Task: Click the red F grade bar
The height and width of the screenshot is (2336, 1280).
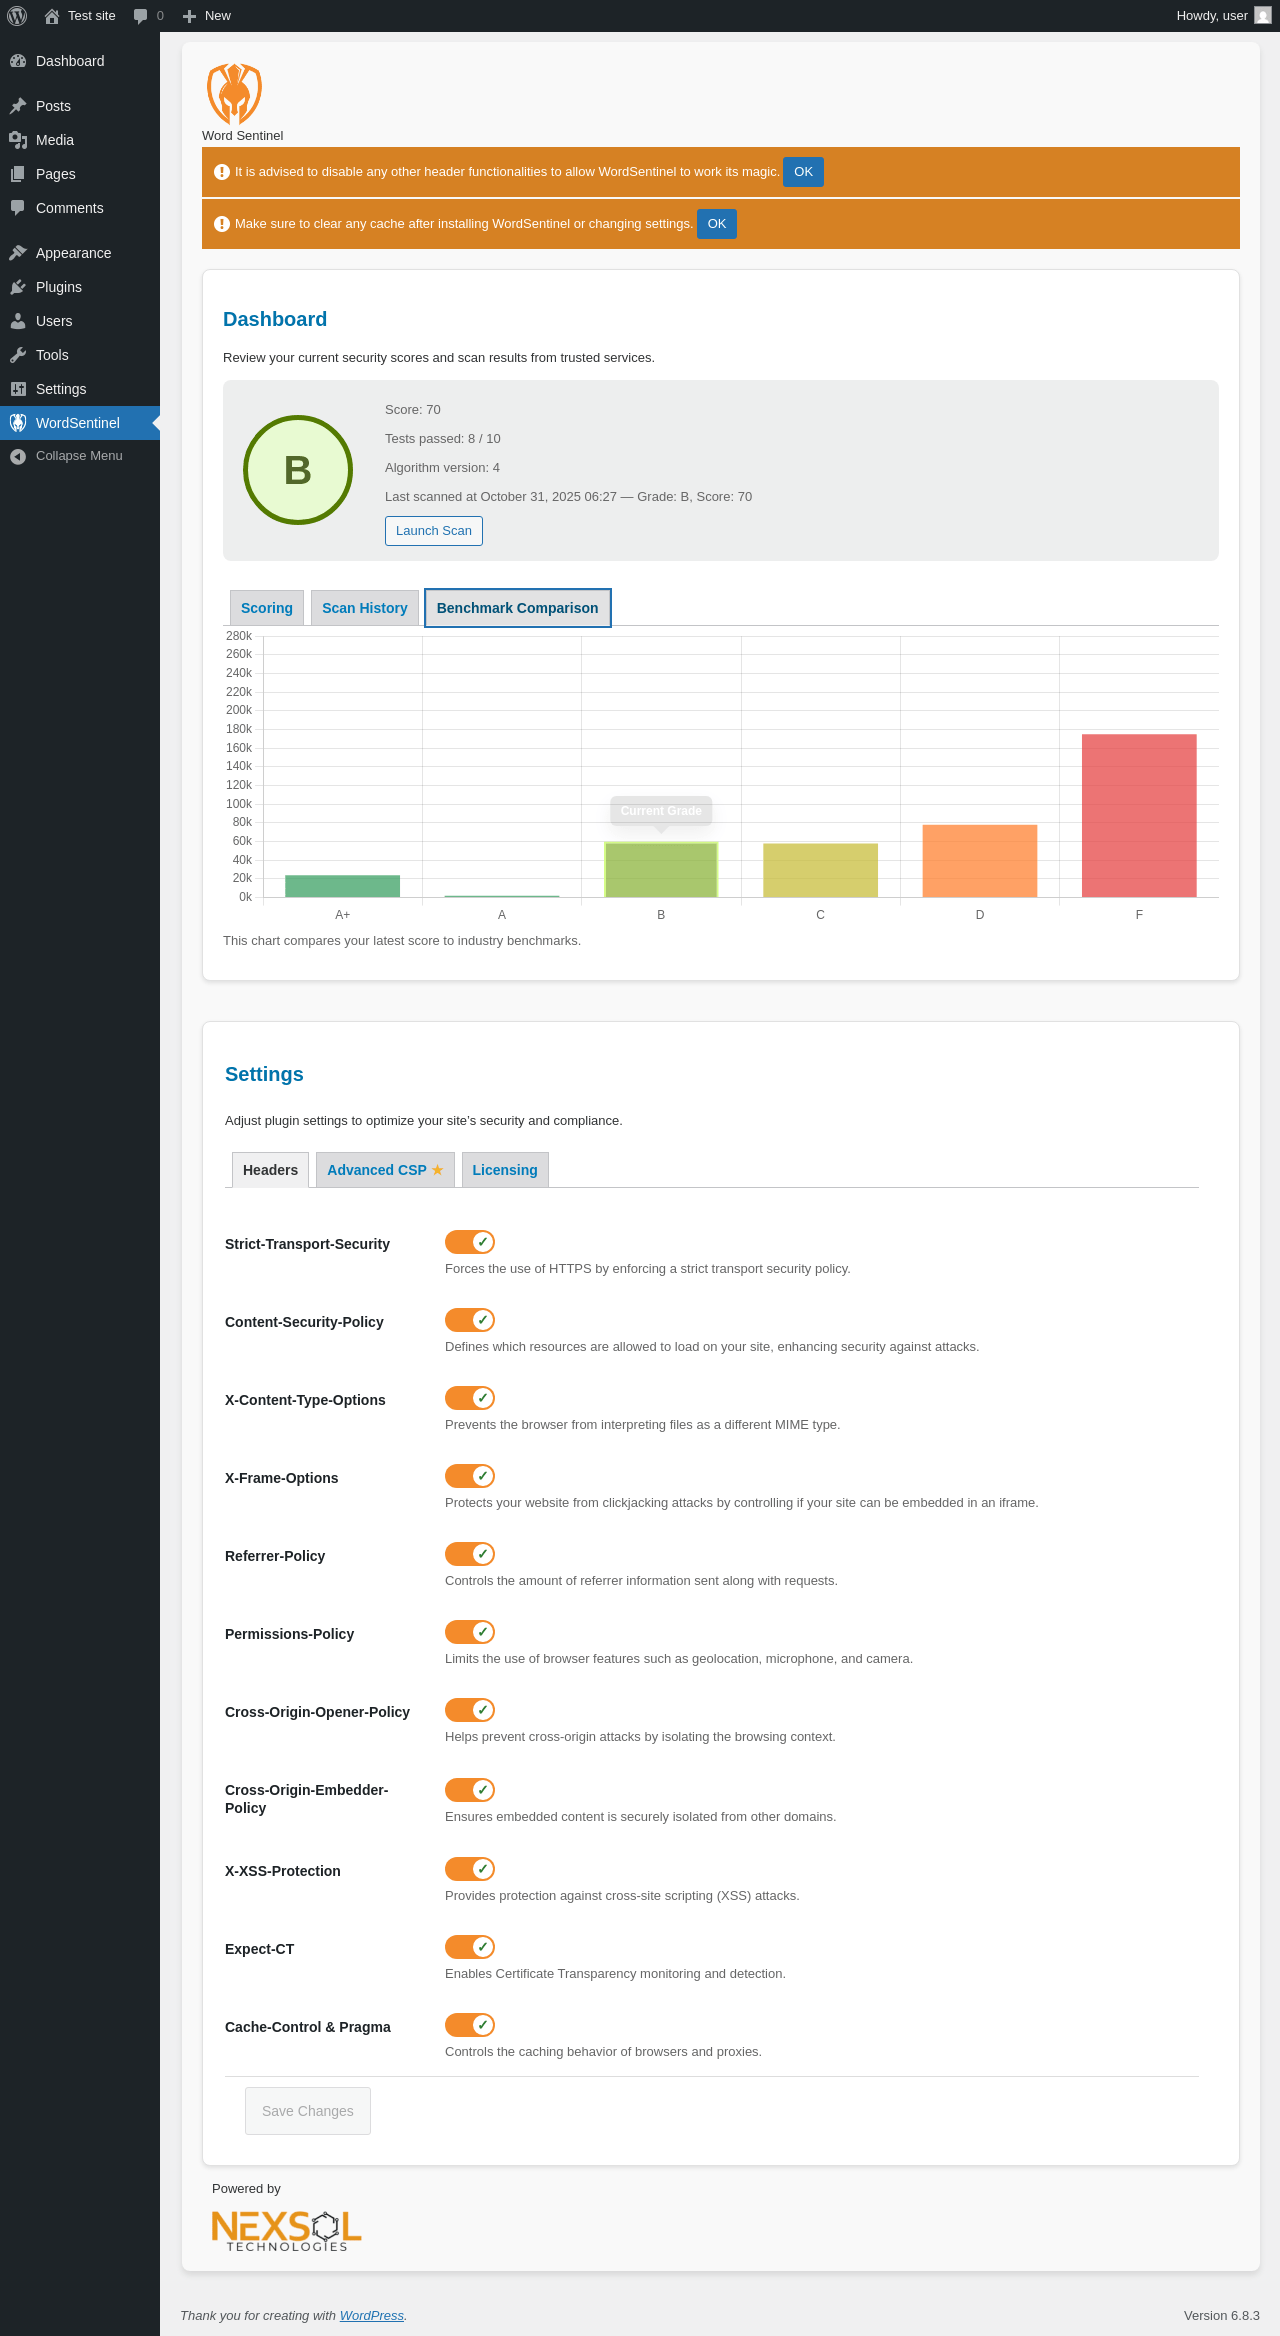Action: 1139,816
